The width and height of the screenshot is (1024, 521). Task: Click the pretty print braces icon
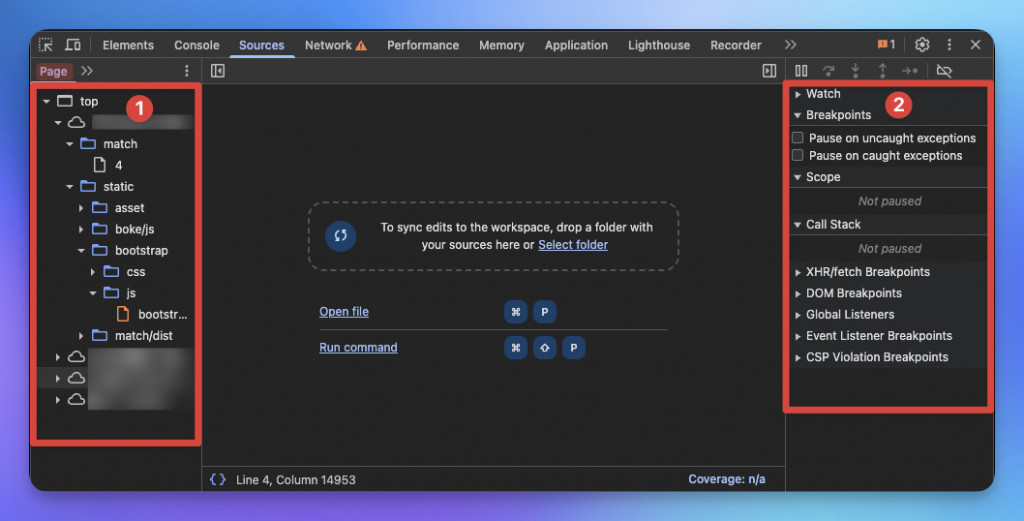217,479
